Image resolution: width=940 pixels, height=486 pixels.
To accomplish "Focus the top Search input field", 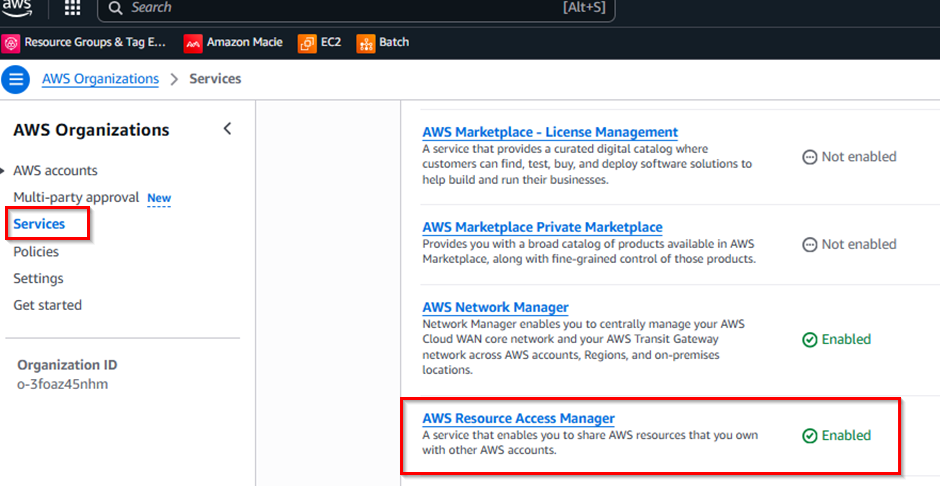I will click(x=356, y=8).
